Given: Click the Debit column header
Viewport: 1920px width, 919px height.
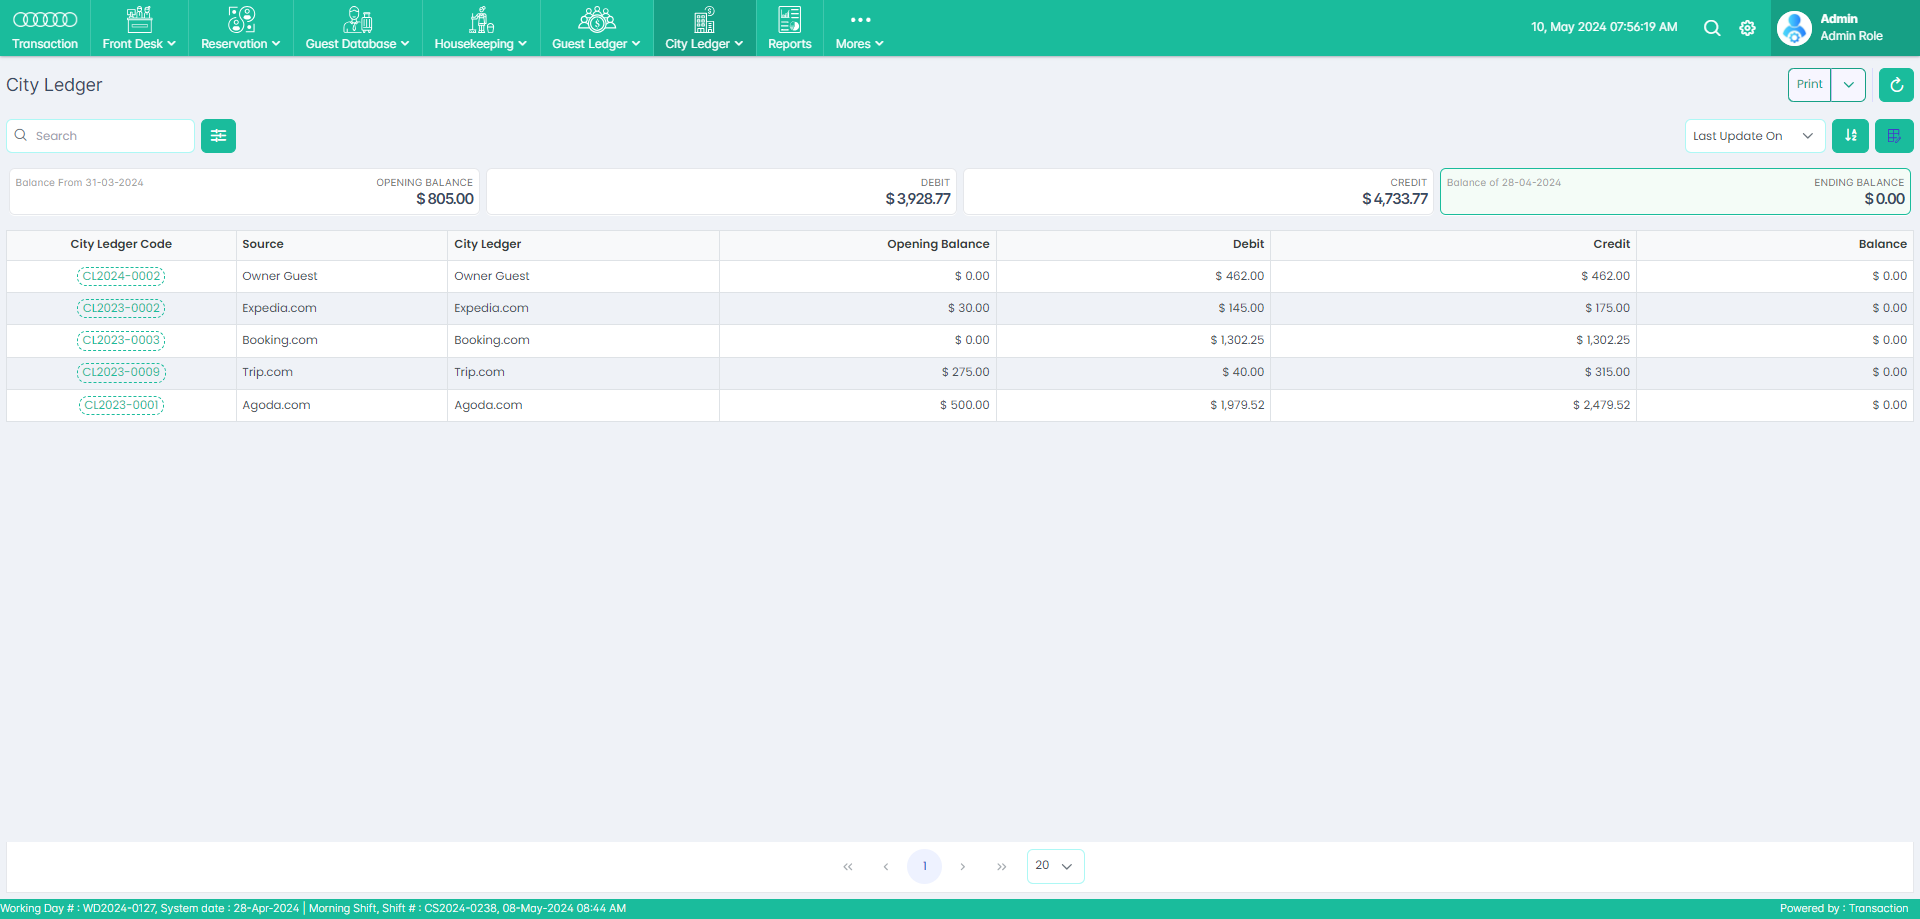Looking at the screenshot, I should click(x=1133, y=244).
